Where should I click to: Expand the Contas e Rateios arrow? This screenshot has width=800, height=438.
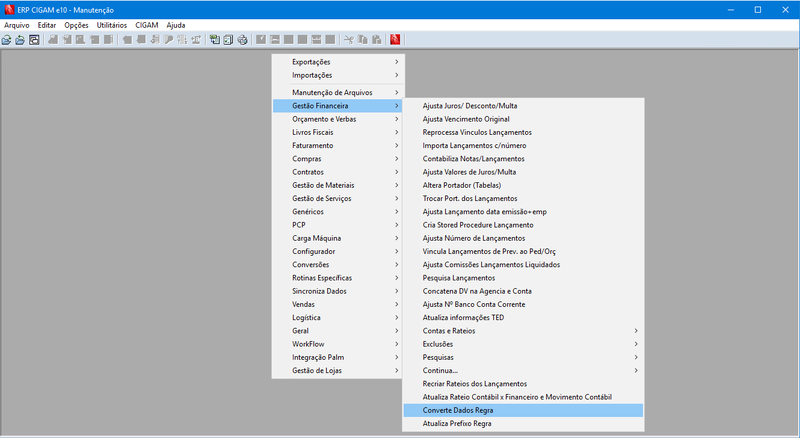[x=636, y=331]
